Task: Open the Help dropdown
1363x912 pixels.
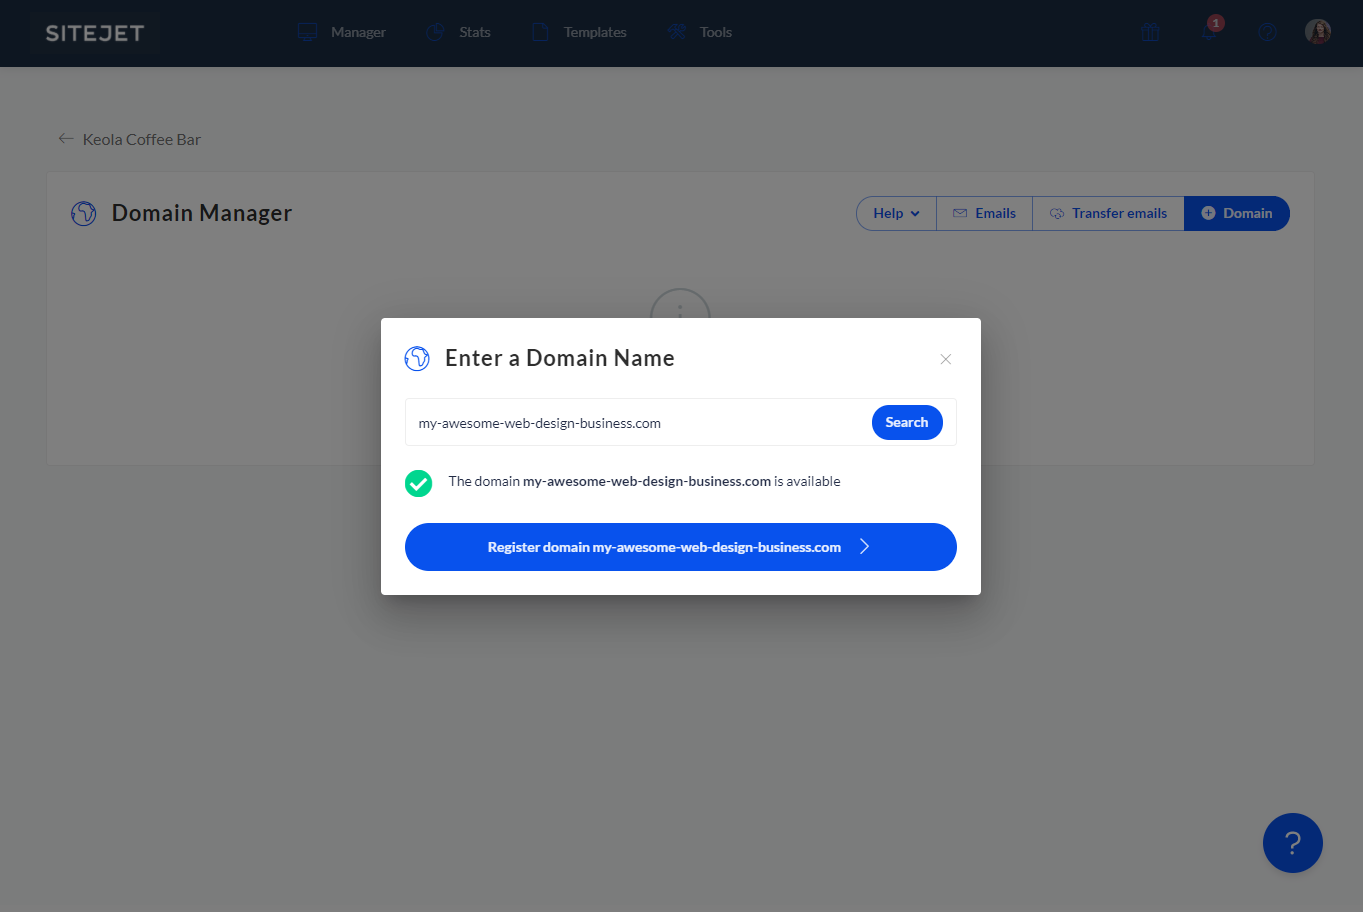Action: [x=896, y=213]
